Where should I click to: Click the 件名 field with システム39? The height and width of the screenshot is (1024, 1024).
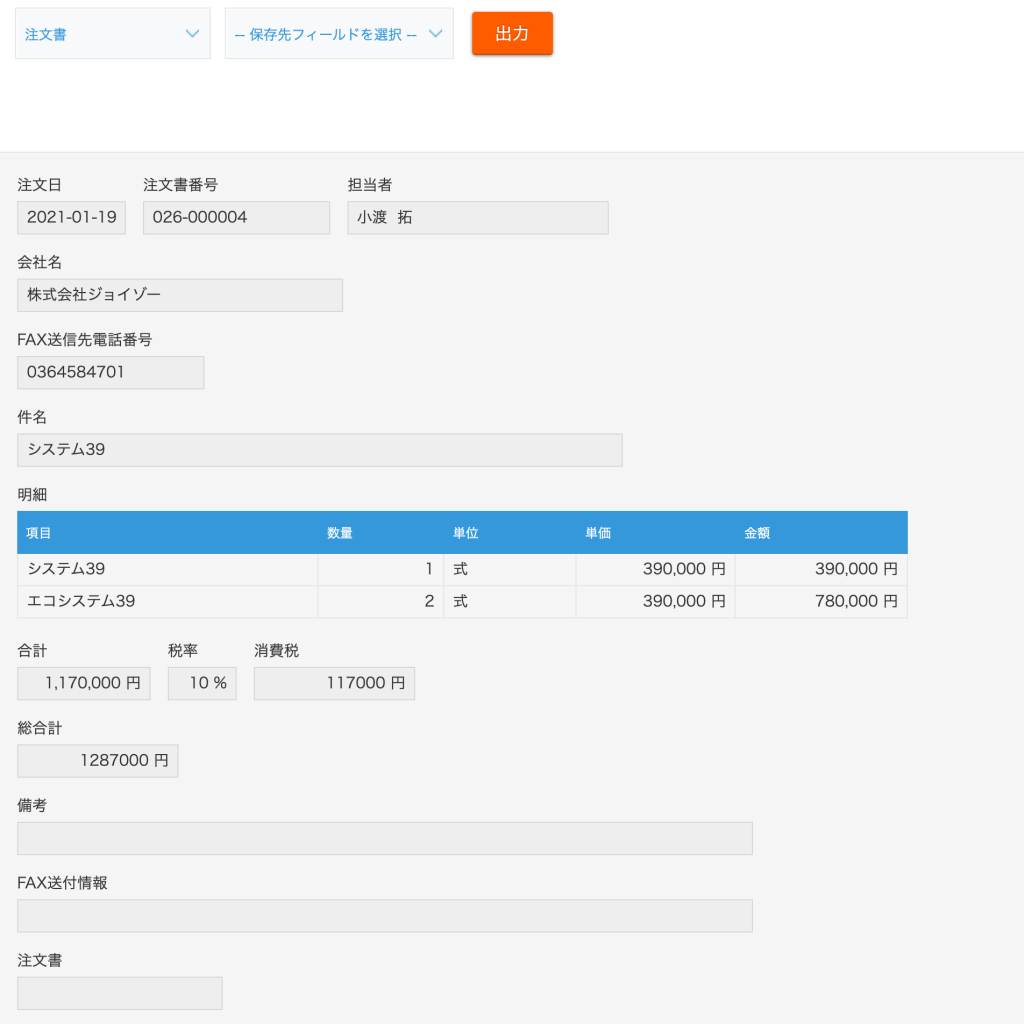click(x=320, y=450)
